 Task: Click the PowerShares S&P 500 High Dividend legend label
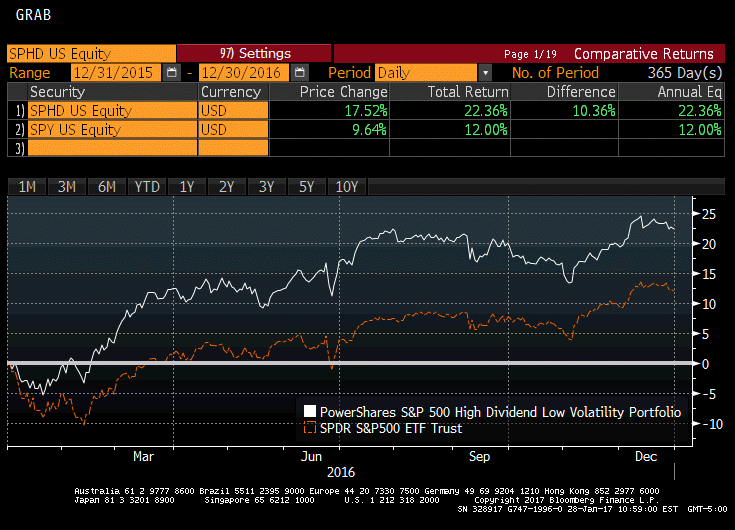click(x=500, y=412)
